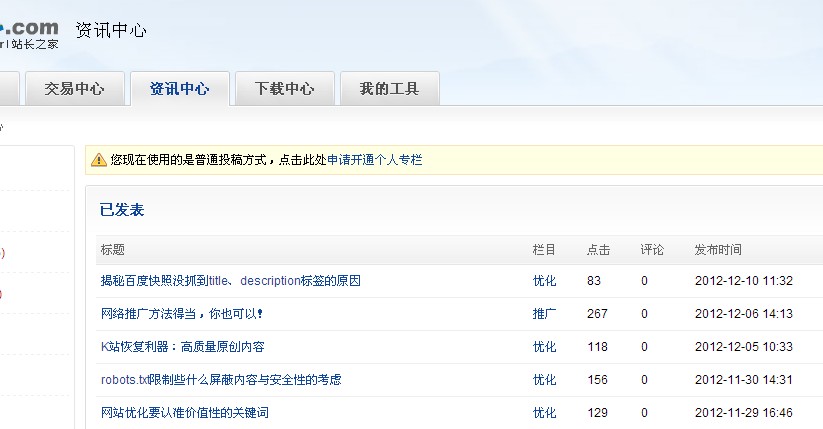
Task: Click 优化 category beside 网站优化要认准价值性的关键词
Action: pos(544,413)
